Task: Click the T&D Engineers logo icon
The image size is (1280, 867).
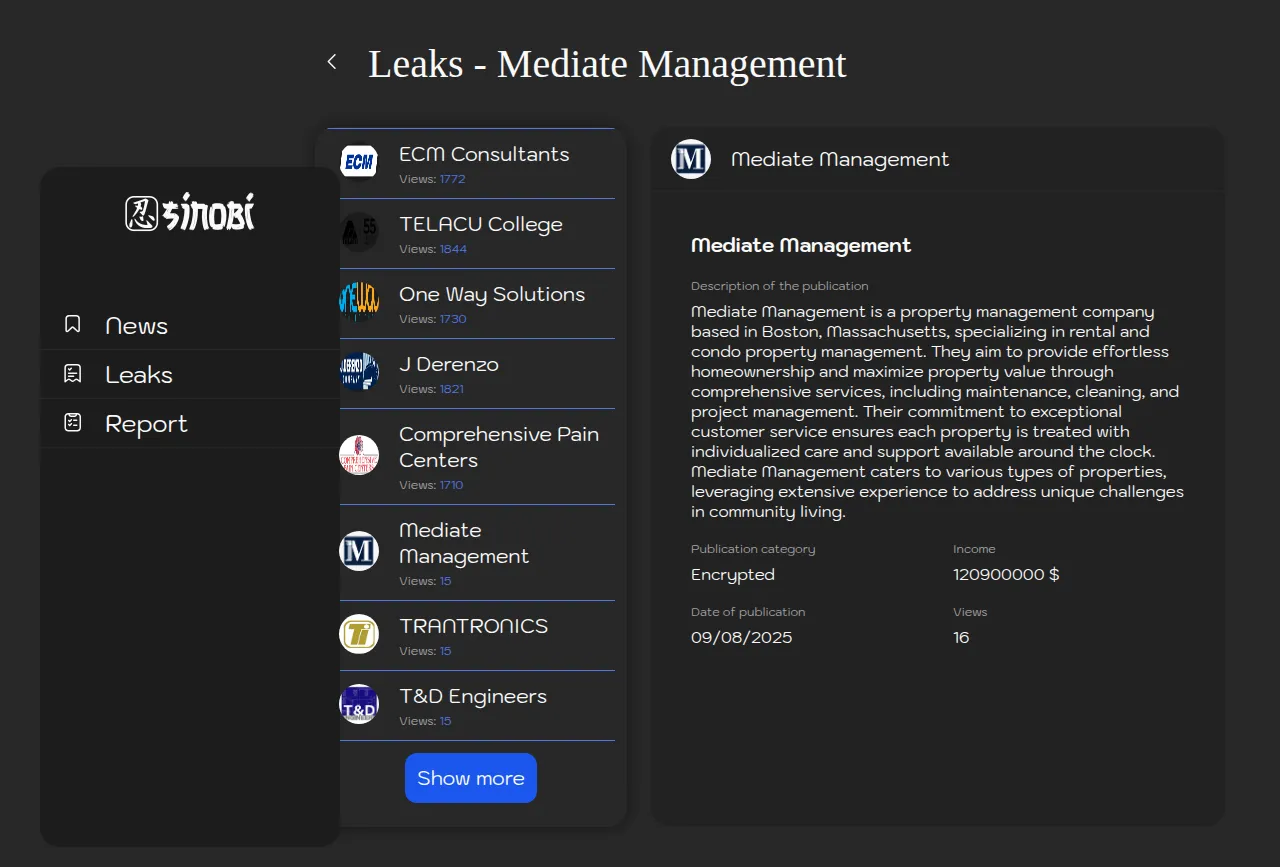Action: click(359, 704)
